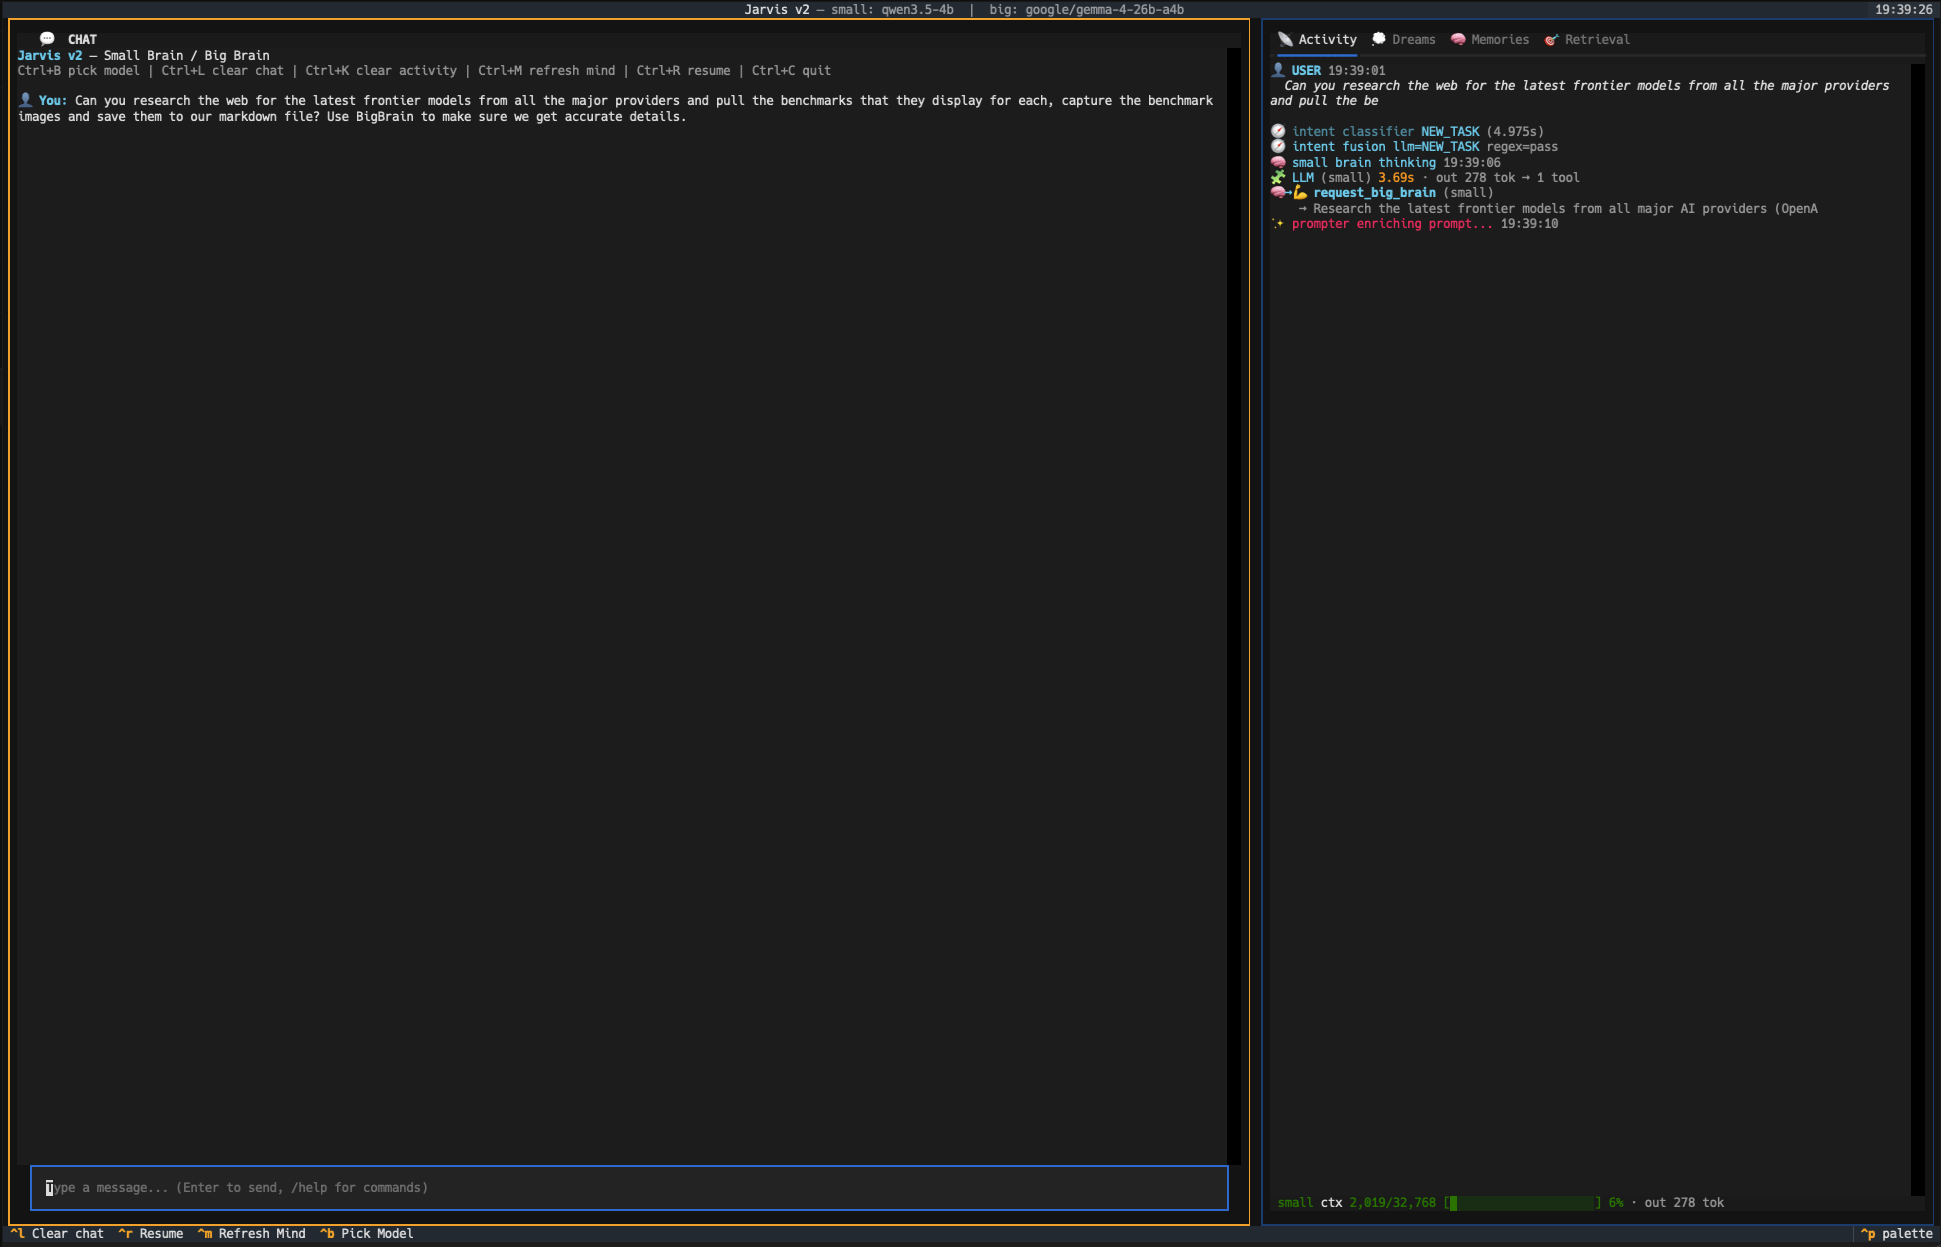Open the Memories tab
The width and height of the screenshot is (1941, 1247).
[x=1499, y=40]
